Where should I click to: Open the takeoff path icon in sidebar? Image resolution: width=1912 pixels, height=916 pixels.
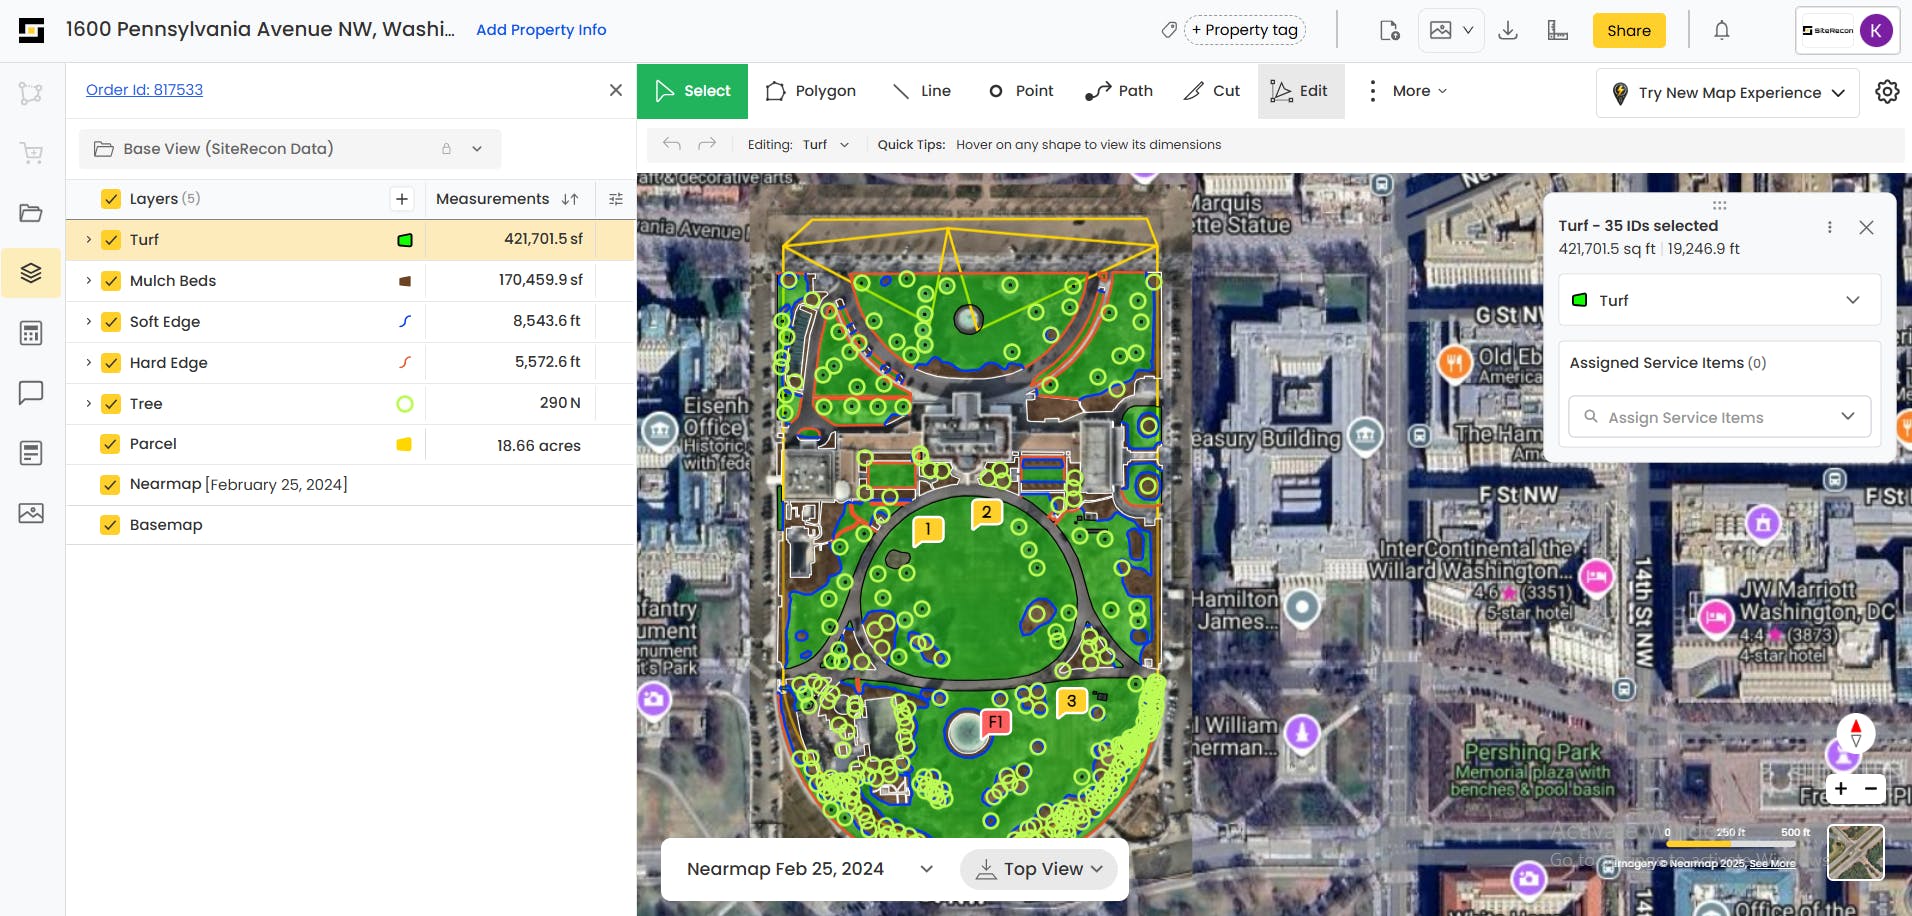tap(31, 93)
